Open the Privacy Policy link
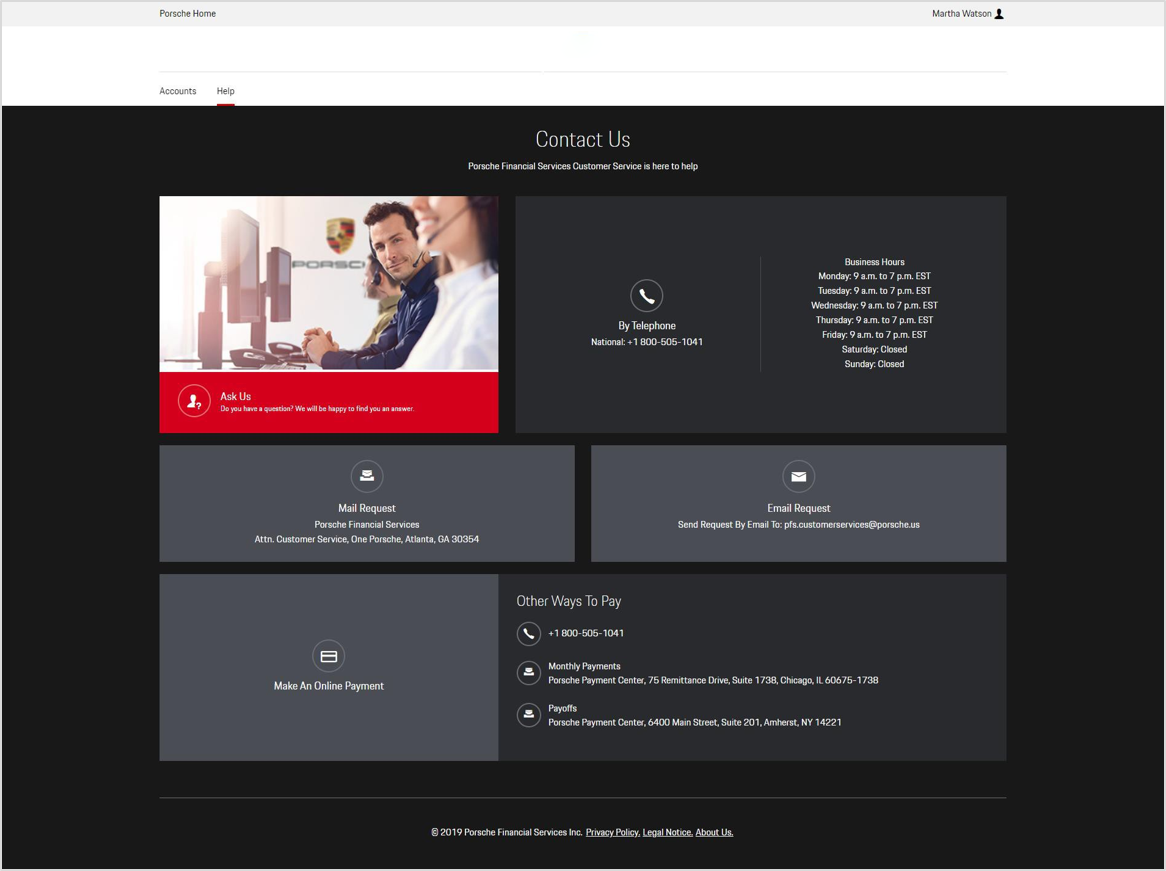Screen dimensions: 1166x871 pyautogui.click(x=612, y=832)
